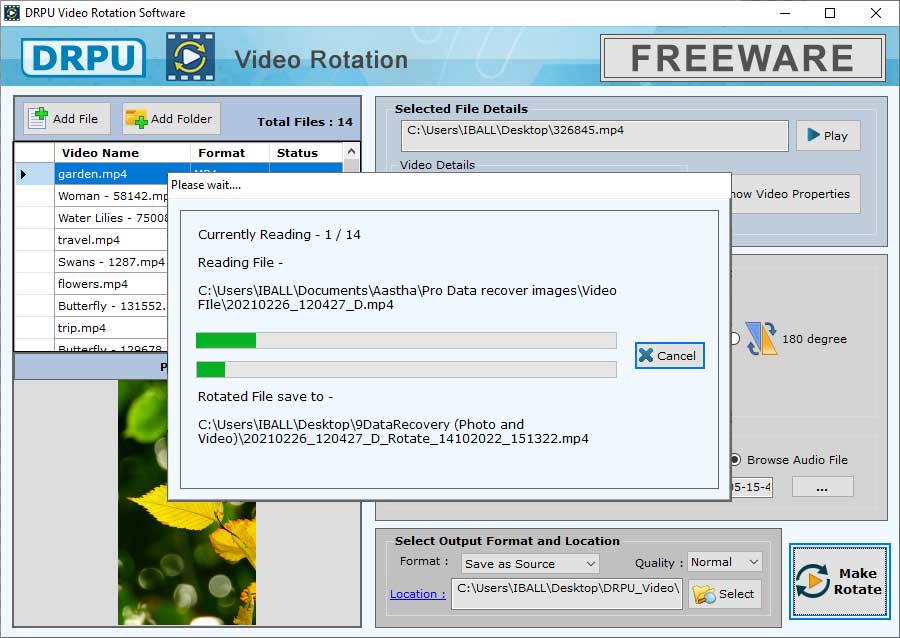Click the output location path field

[567, 593]
